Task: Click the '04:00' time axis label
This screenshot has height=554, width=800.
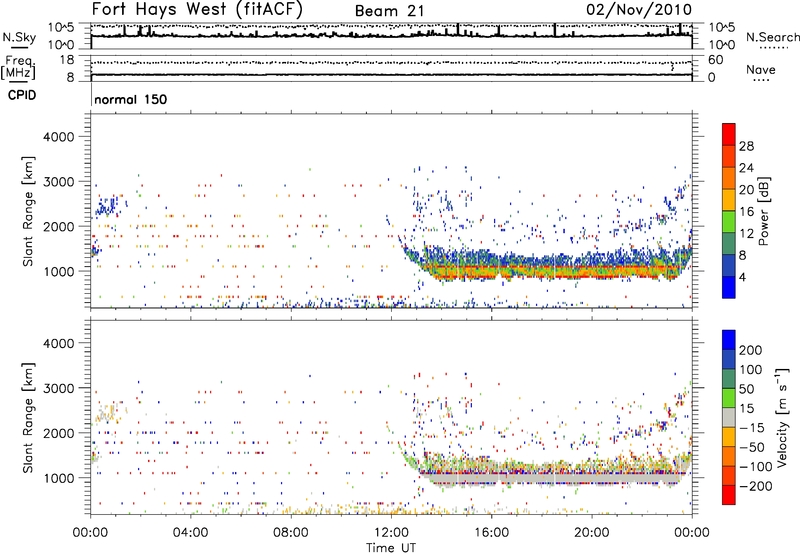Action: point(190,533)
